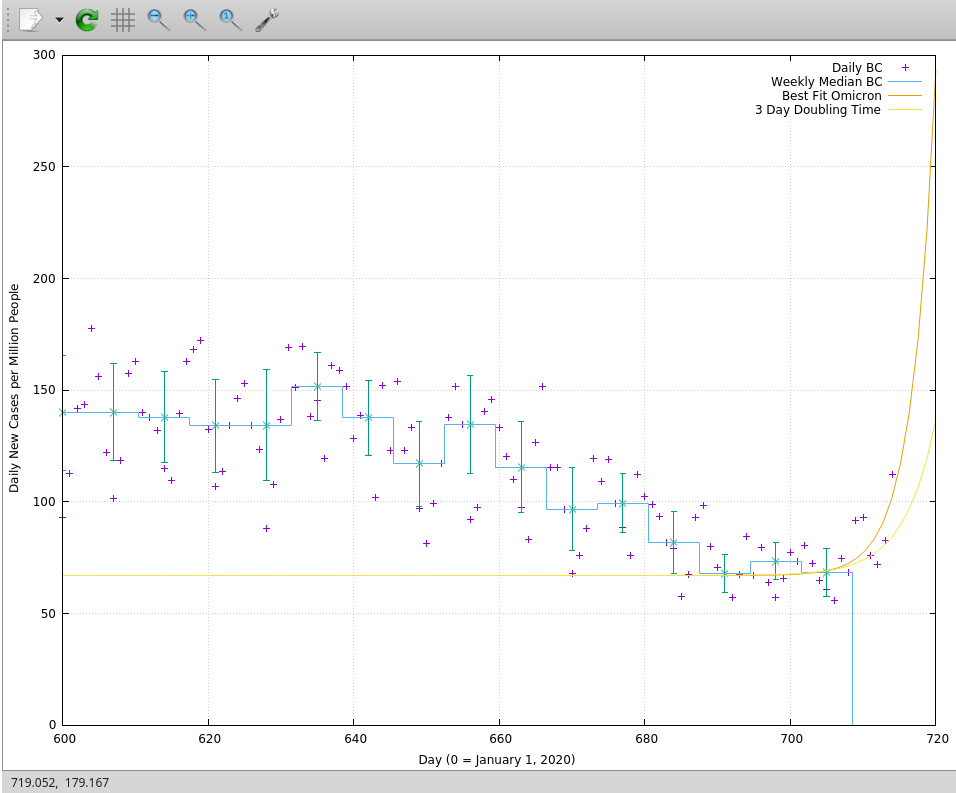Click the x-axis tick label 700

click(x=791, y=739)
